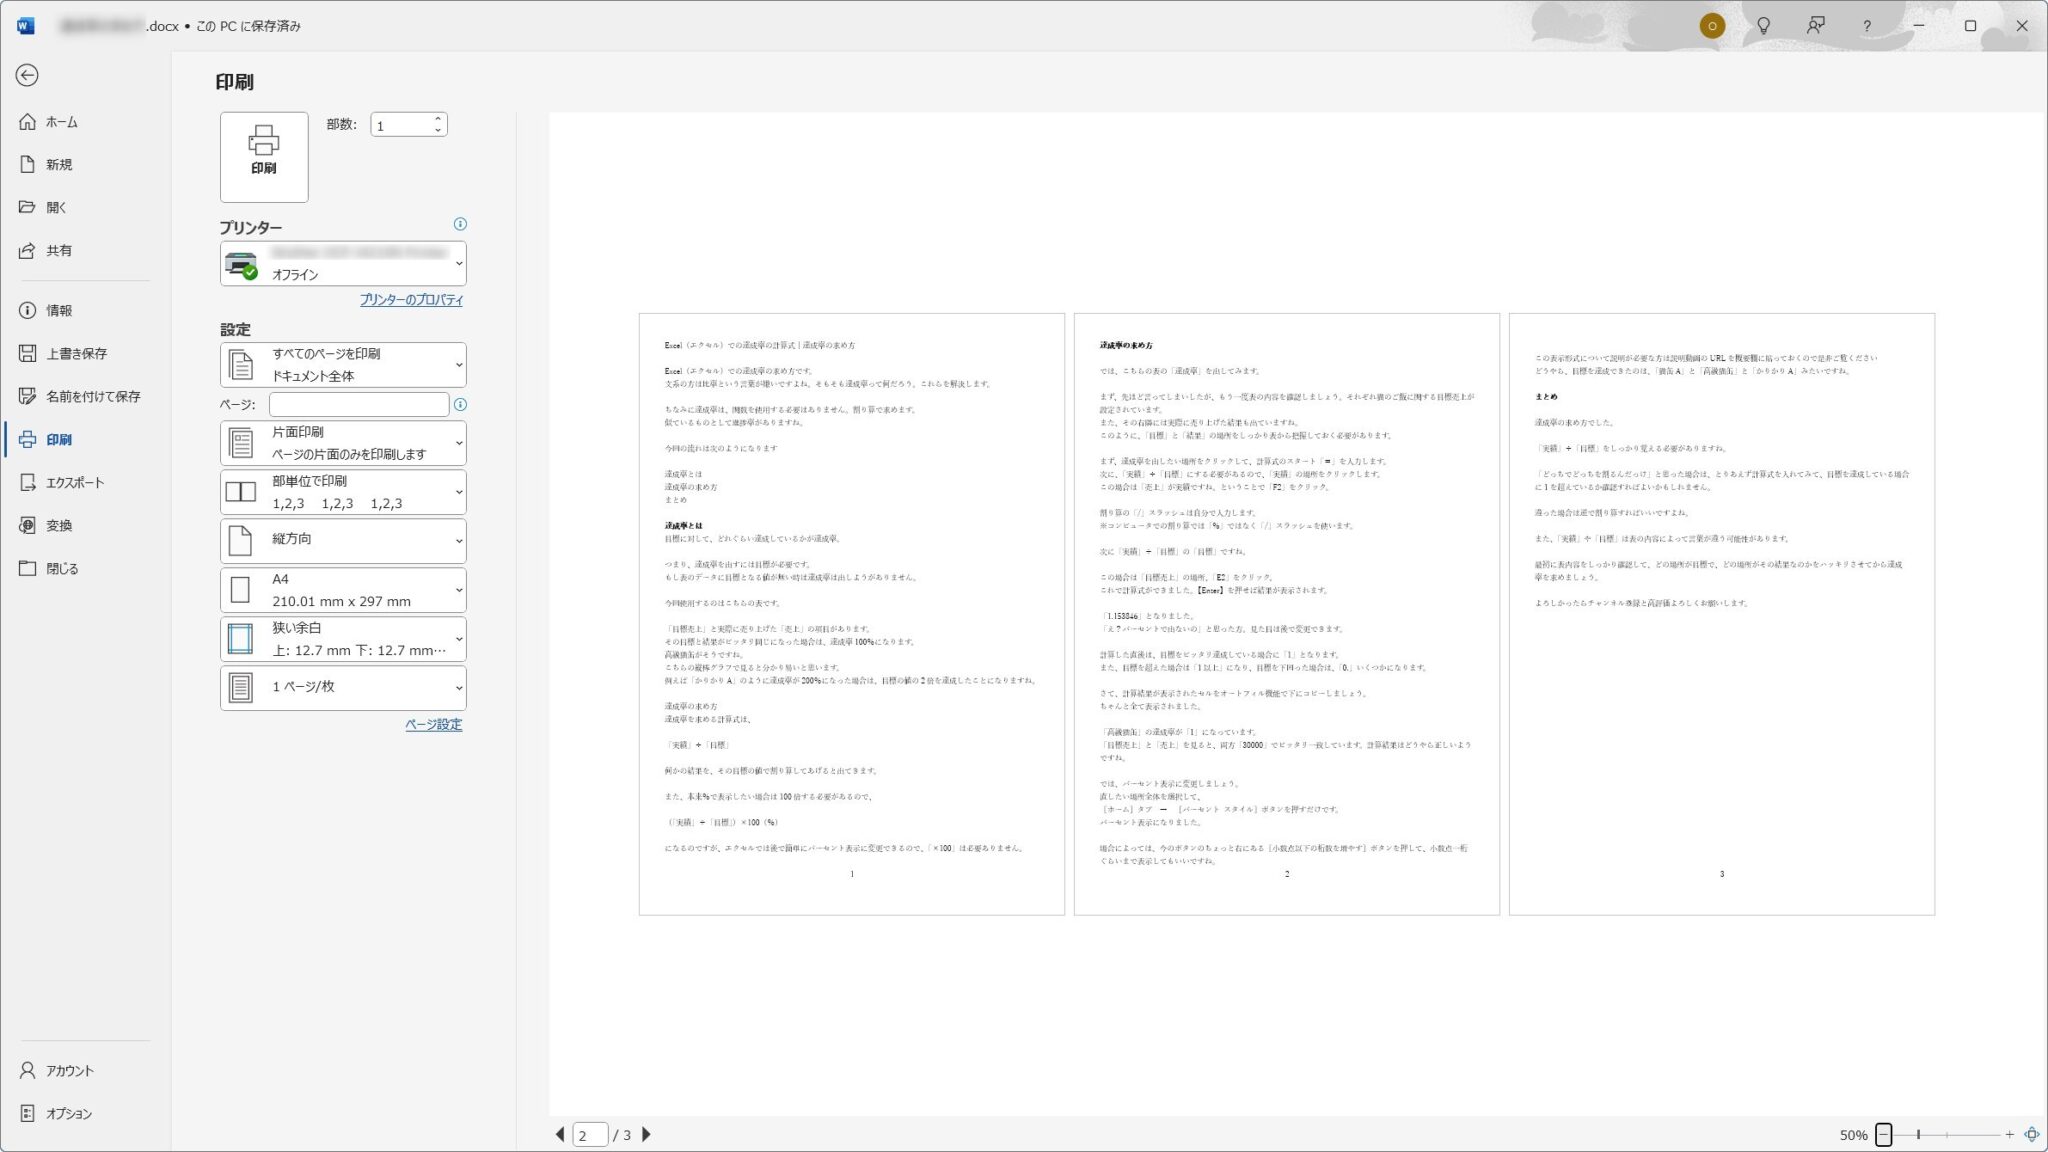The height and width of the screenshot is (1152, 2048).
Task: Open the Page Setup link
Action: [433, 724]
